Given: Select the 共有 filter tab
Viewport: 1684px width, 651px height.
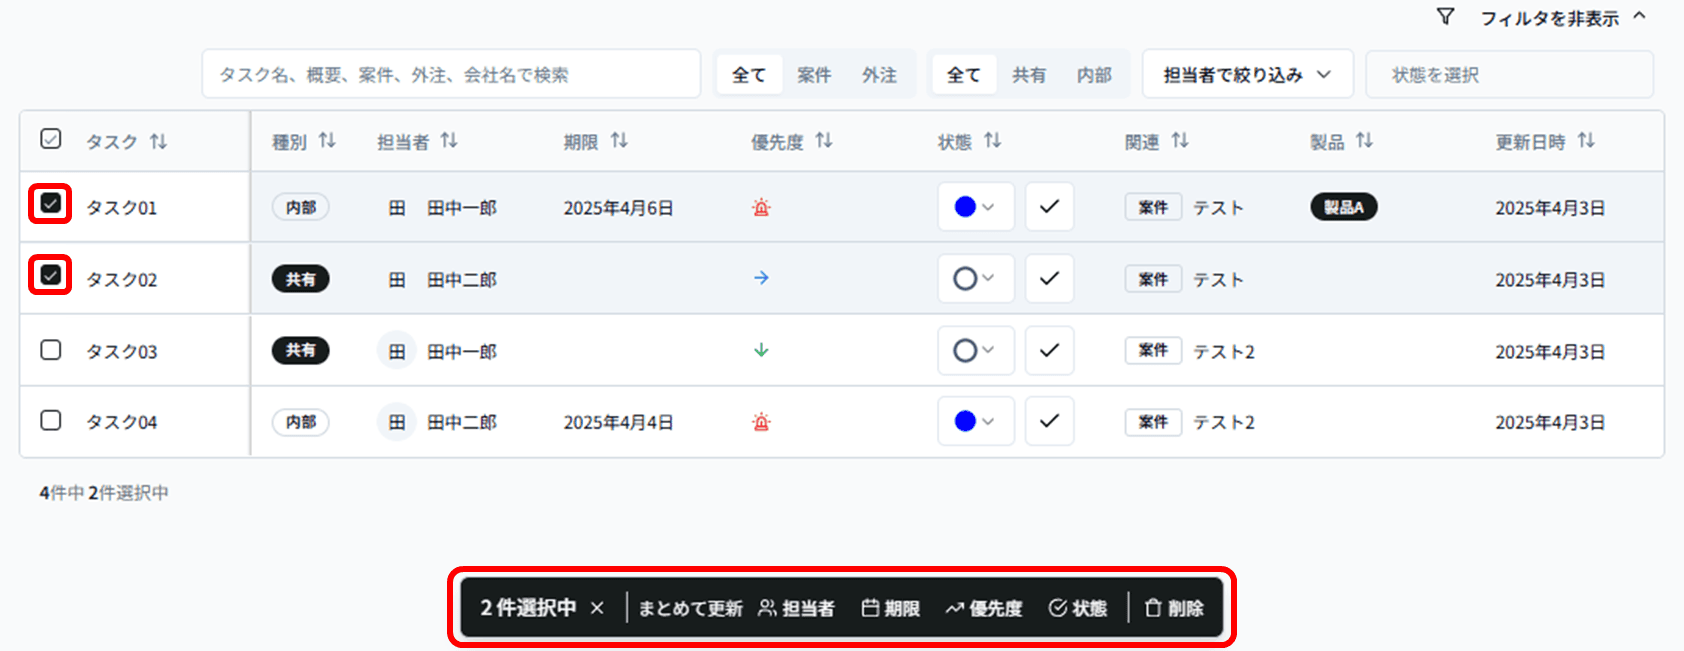Looking at the screenshot, I should pyautogui.click(x=1028, y=75).
